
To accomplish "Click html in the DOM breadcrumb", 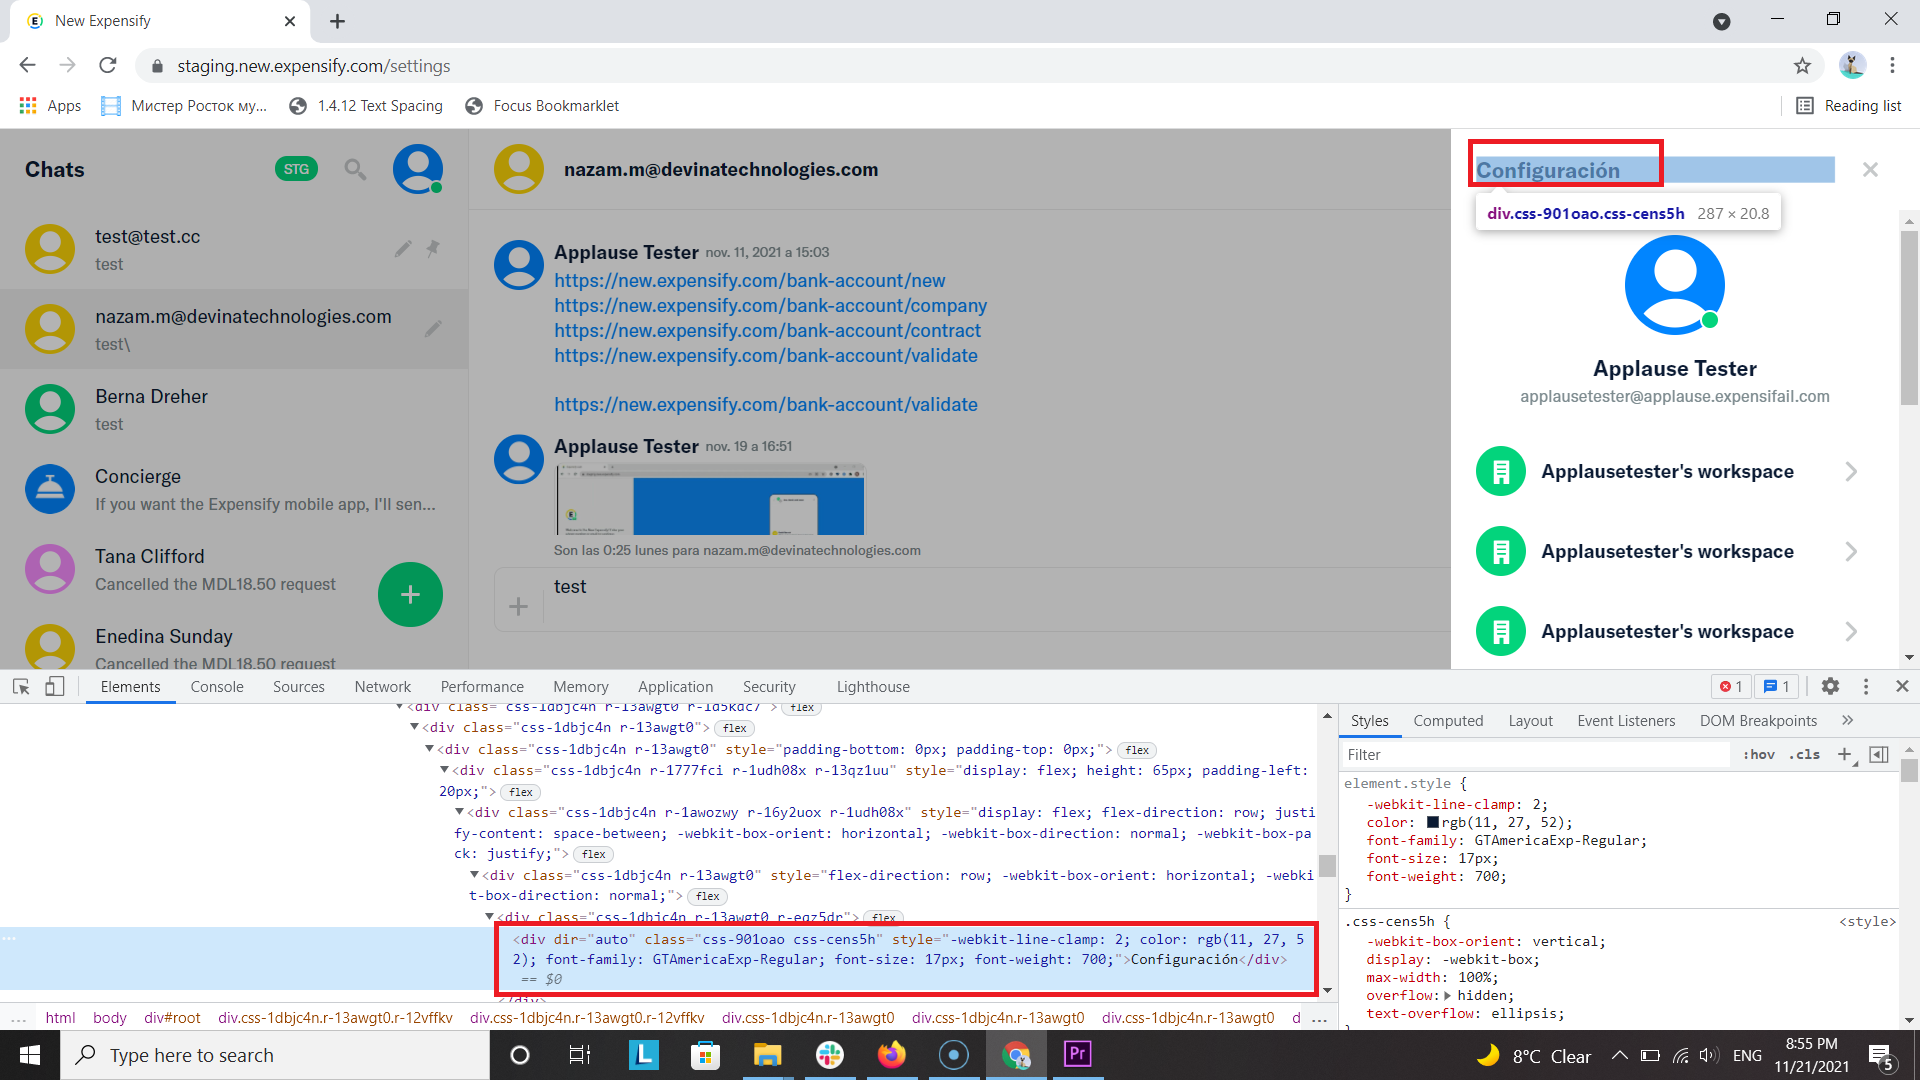I will [60, 1017].
